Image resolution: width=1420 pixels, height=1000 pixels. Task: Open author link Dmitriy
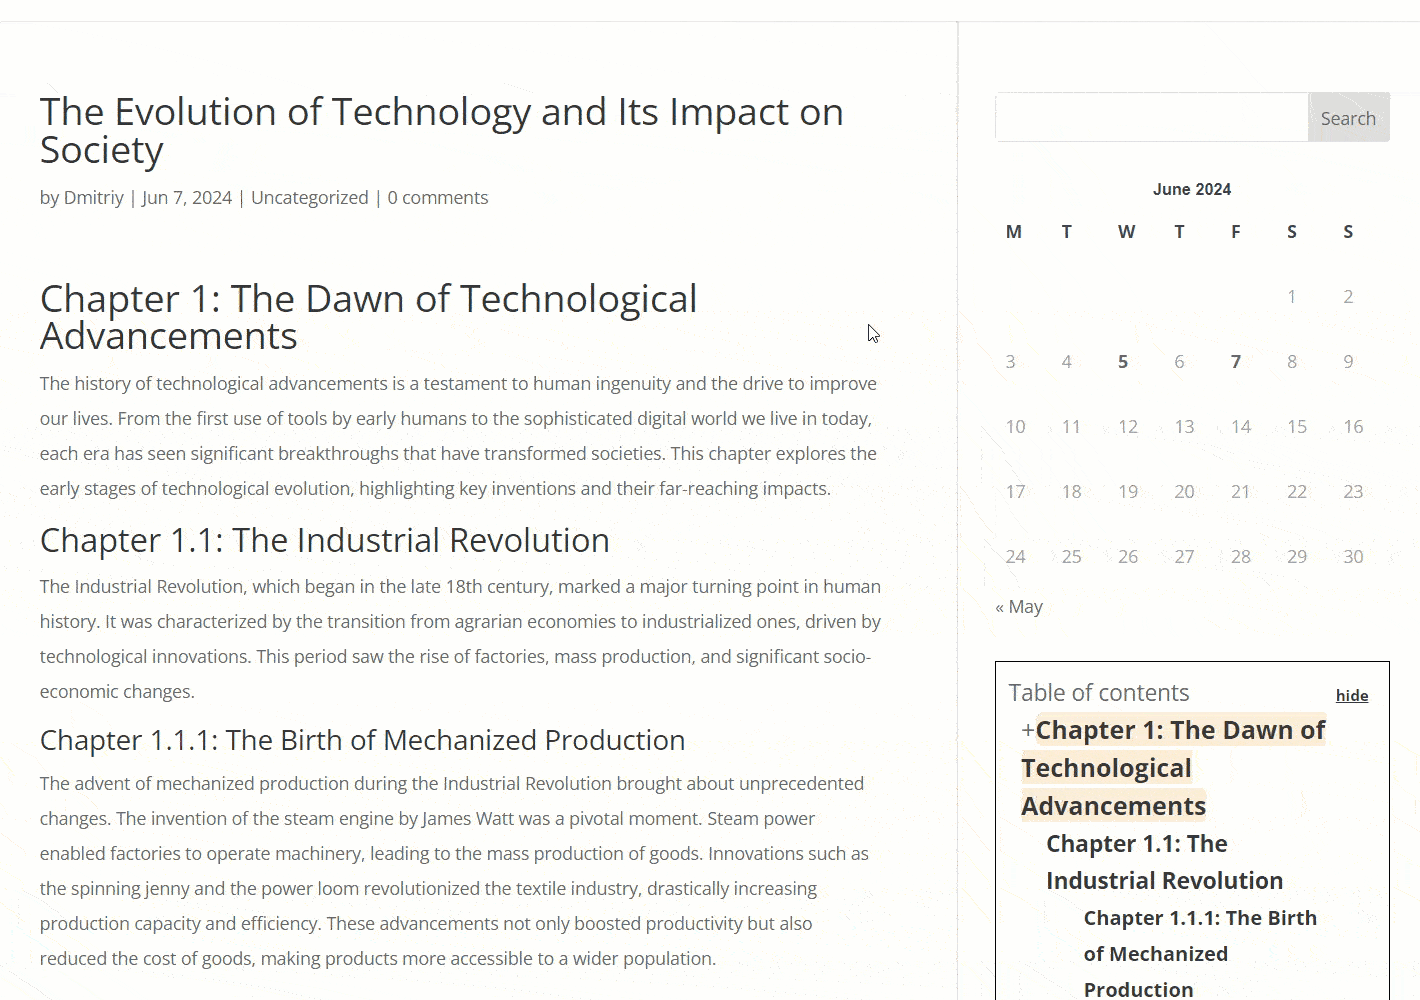[94, 198]
